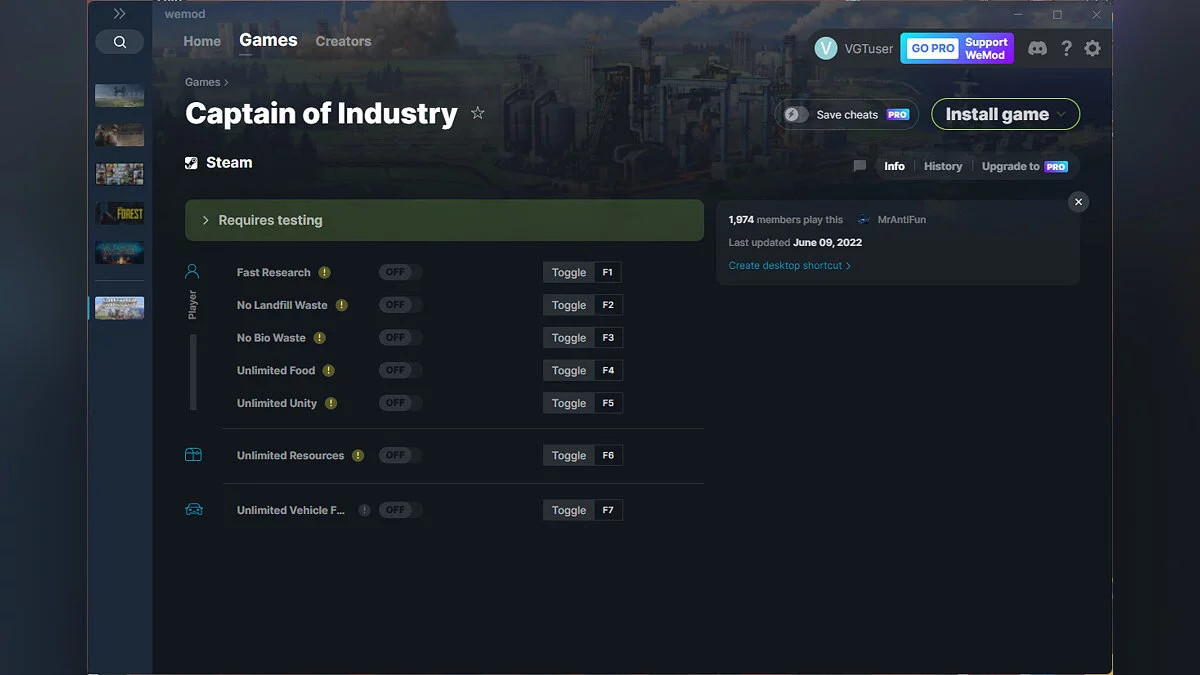Click Create desktop shortcut link

[790, 266]
